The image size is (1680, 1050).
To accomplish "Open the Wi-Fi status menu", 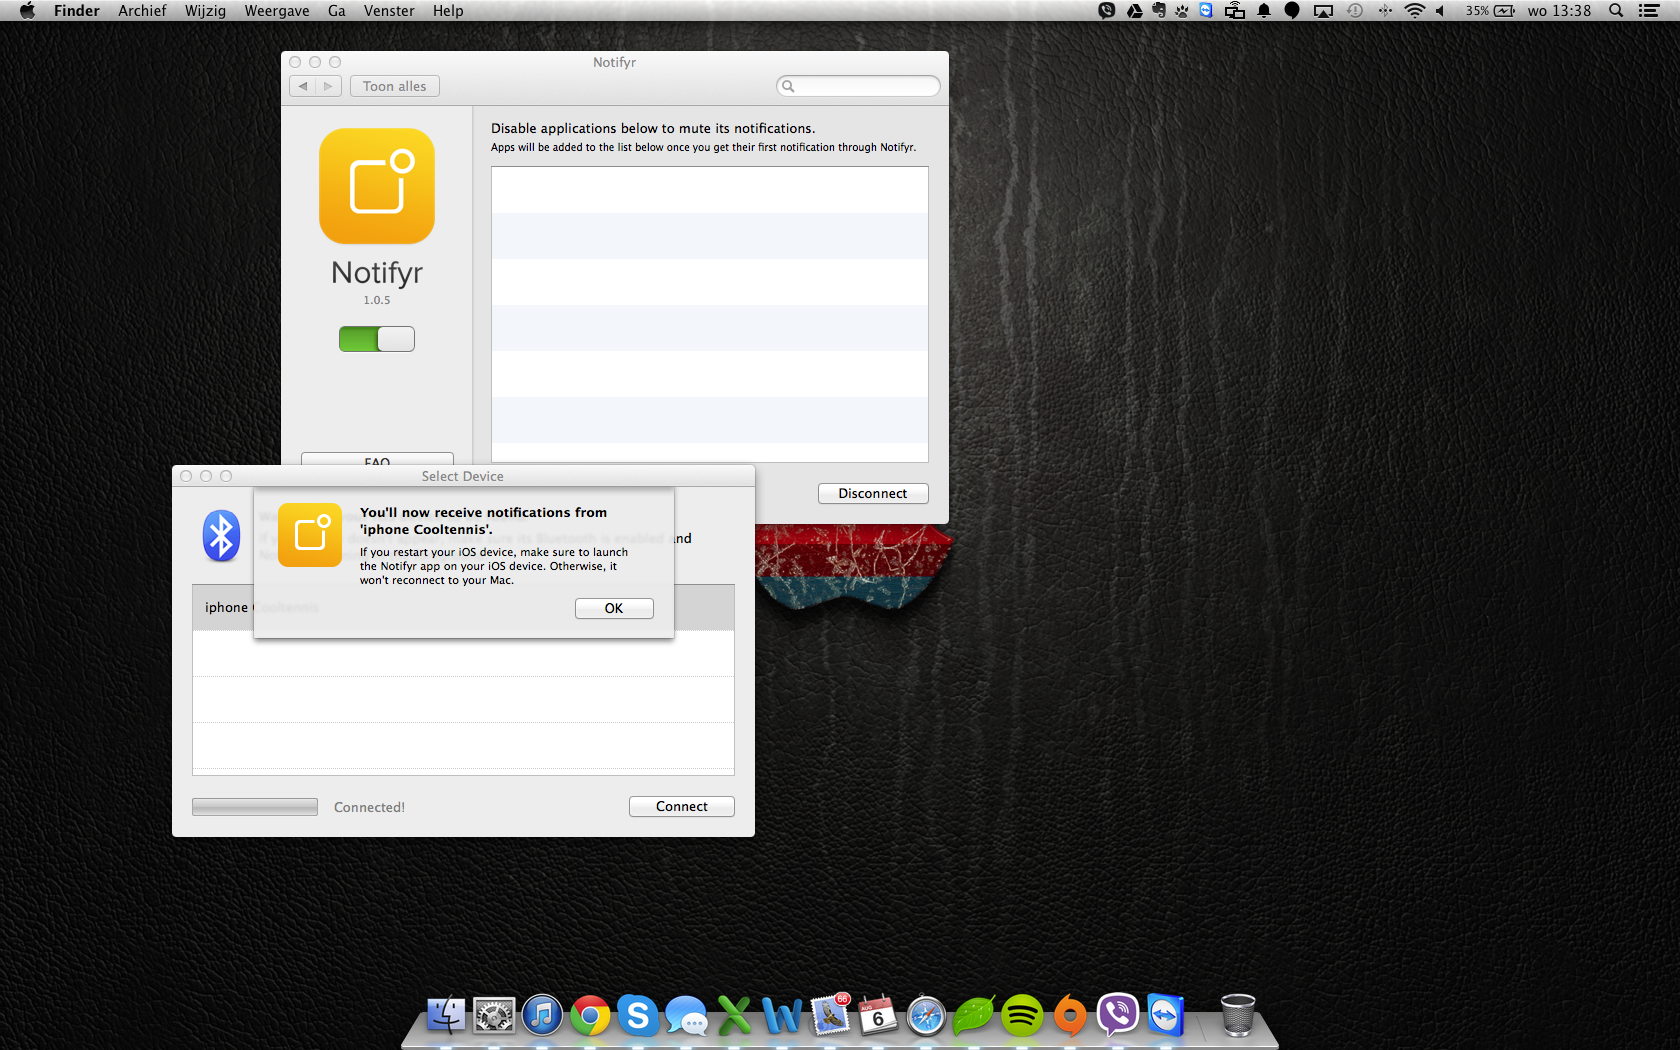I will click(1415, 11).
